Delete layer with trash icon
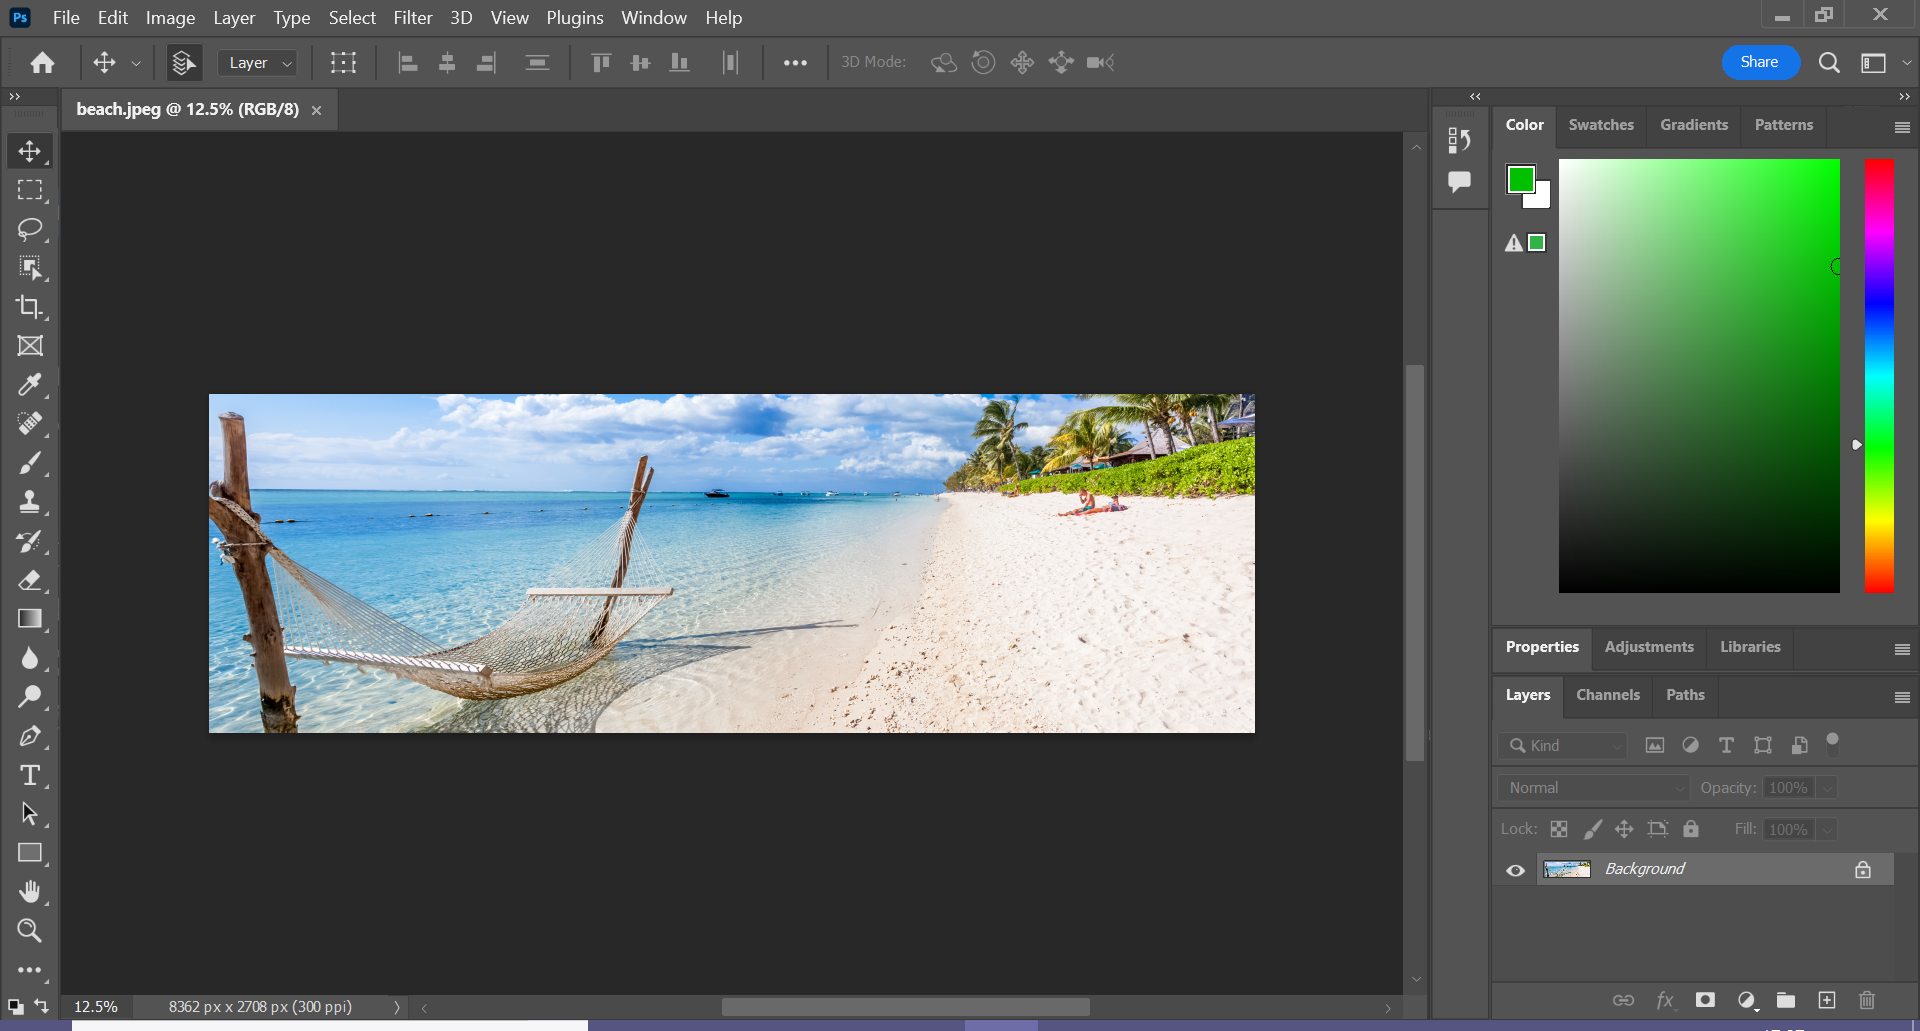 tap(1867, 1000)
